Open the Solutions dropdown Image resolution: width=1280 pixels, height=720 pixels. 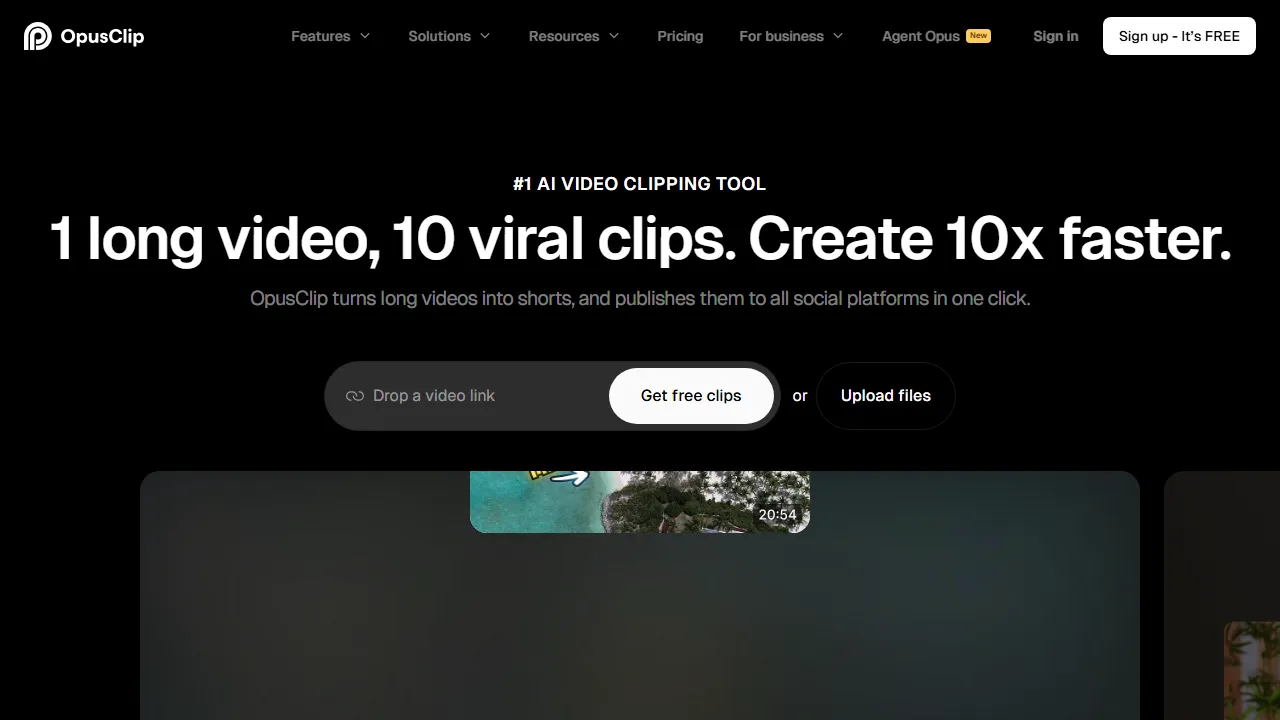click(x=448, y=36)
